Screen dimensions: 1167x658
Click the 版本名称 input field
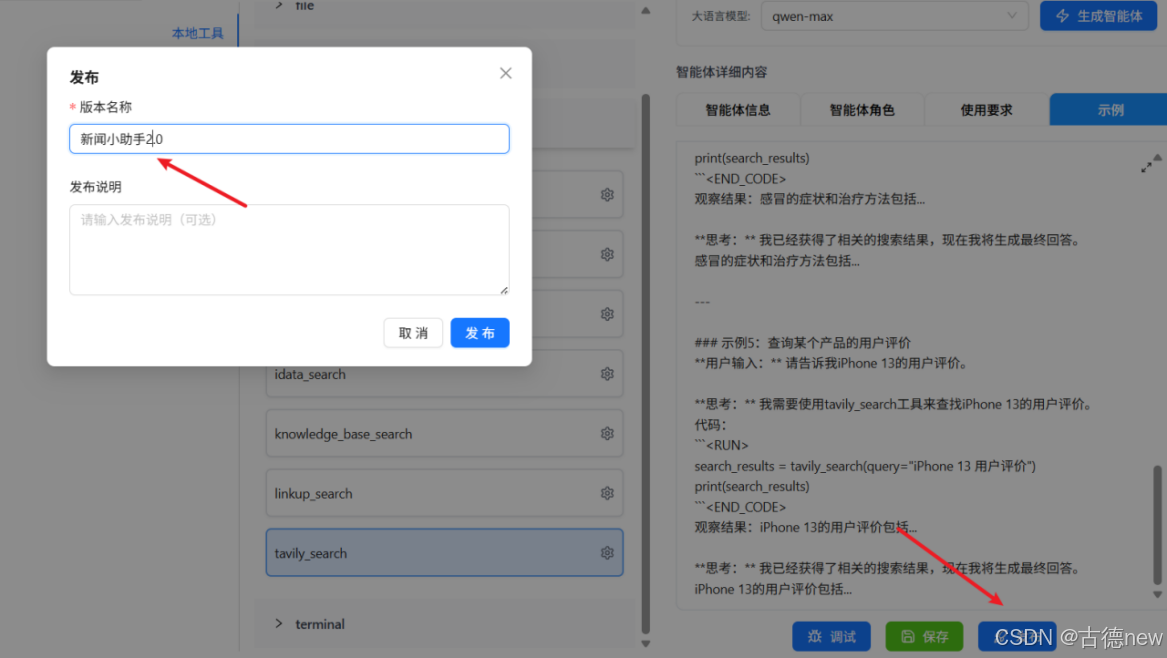click(289, 139)
